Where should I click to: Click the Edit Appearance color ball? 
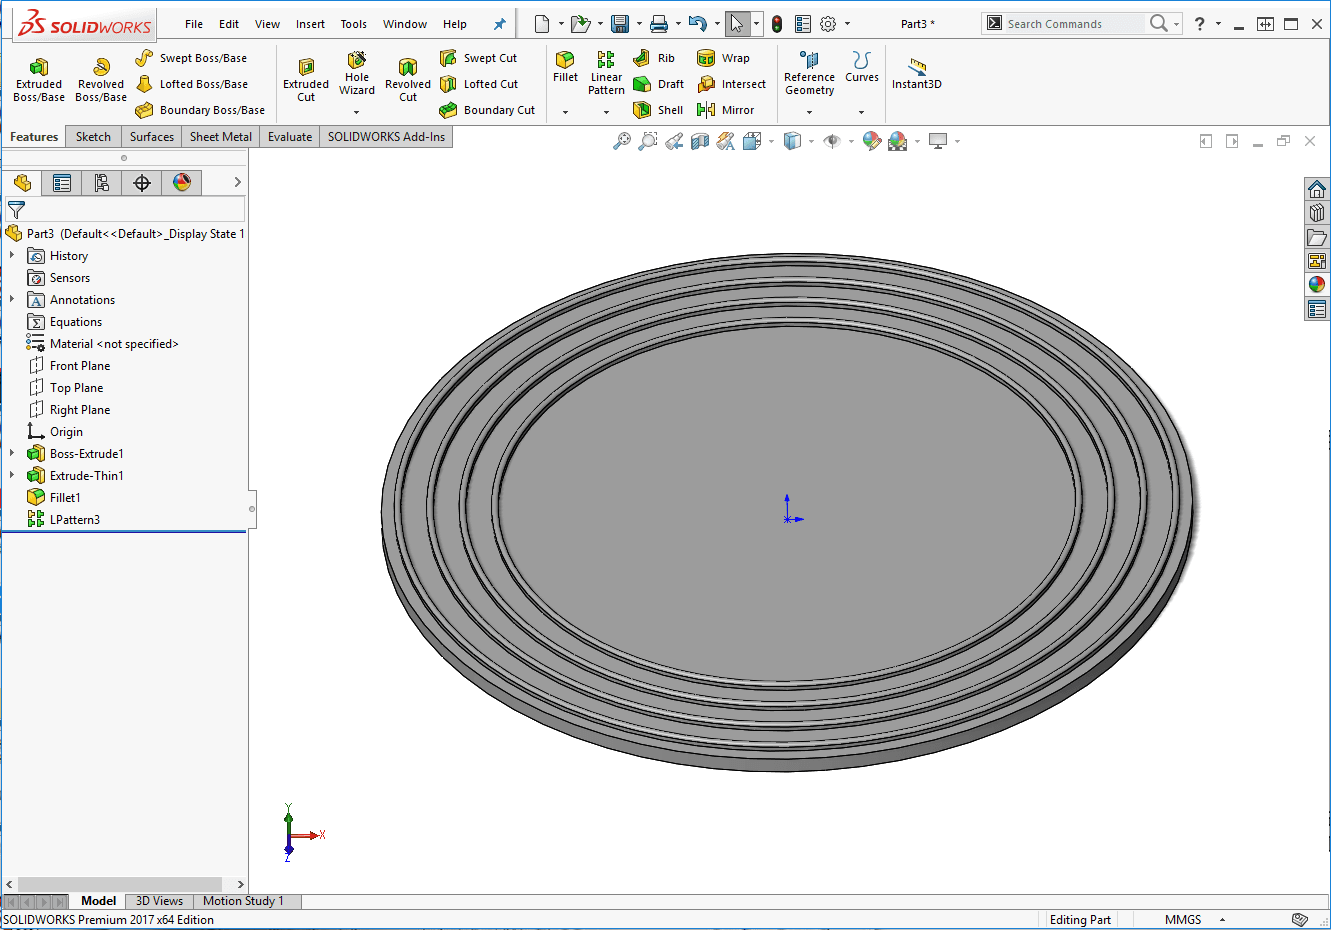pyautogui.click(x=872, y=142)
